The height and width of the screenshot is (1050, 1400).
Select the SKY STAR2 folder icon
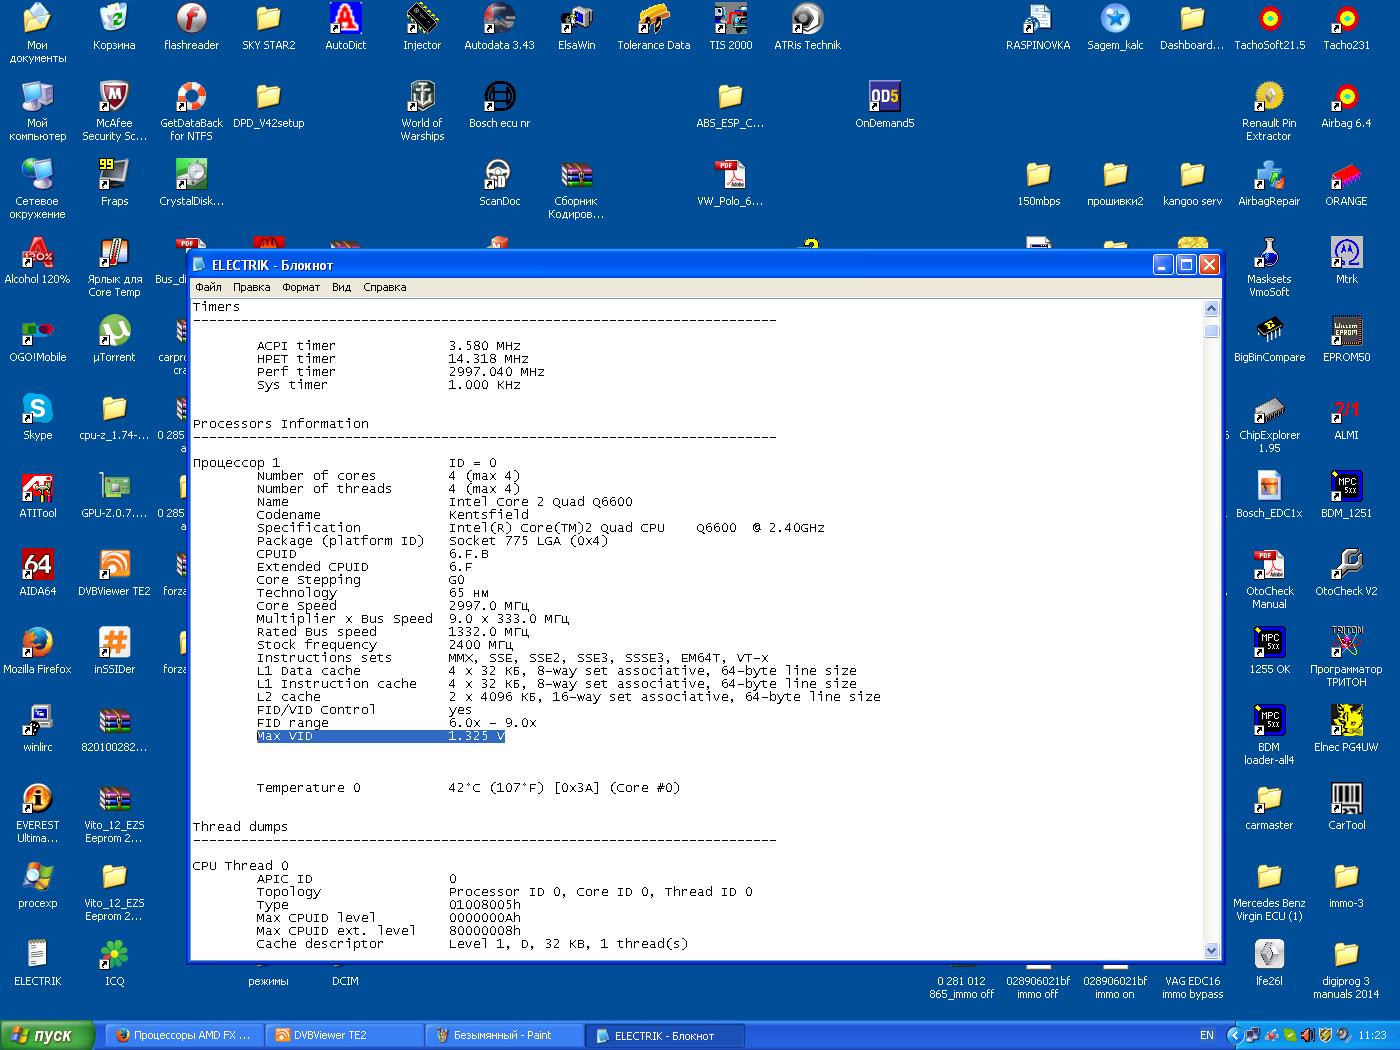click(268, 27)
